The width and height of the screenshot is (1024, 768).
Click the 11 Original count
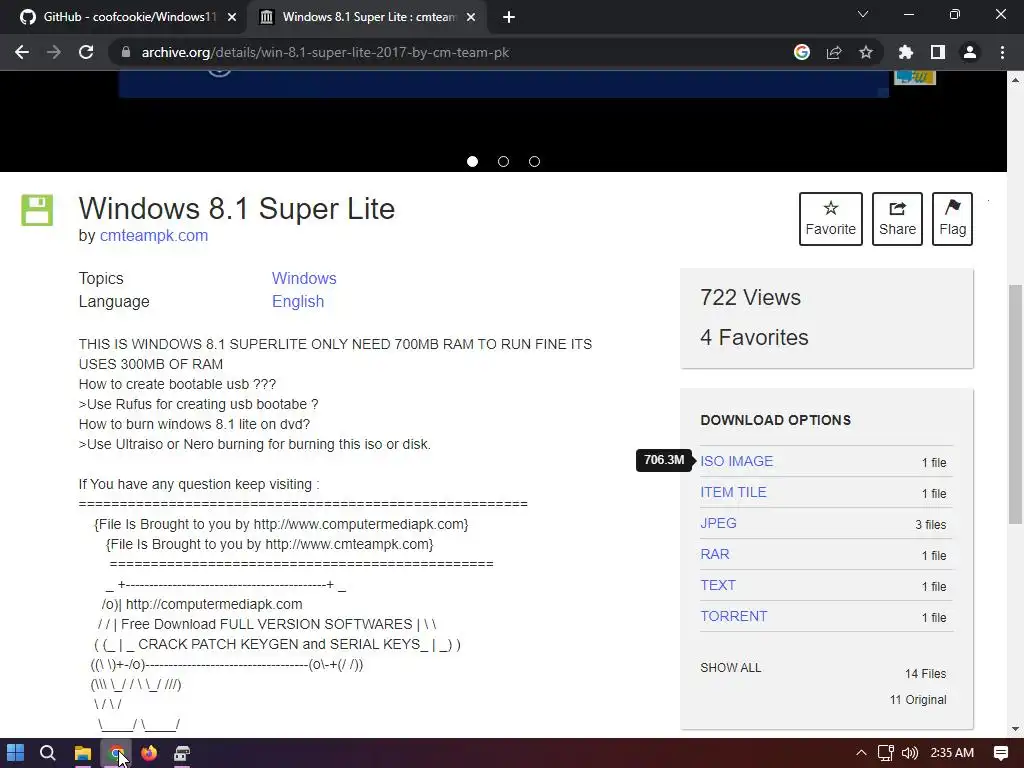tap(918, 700)
